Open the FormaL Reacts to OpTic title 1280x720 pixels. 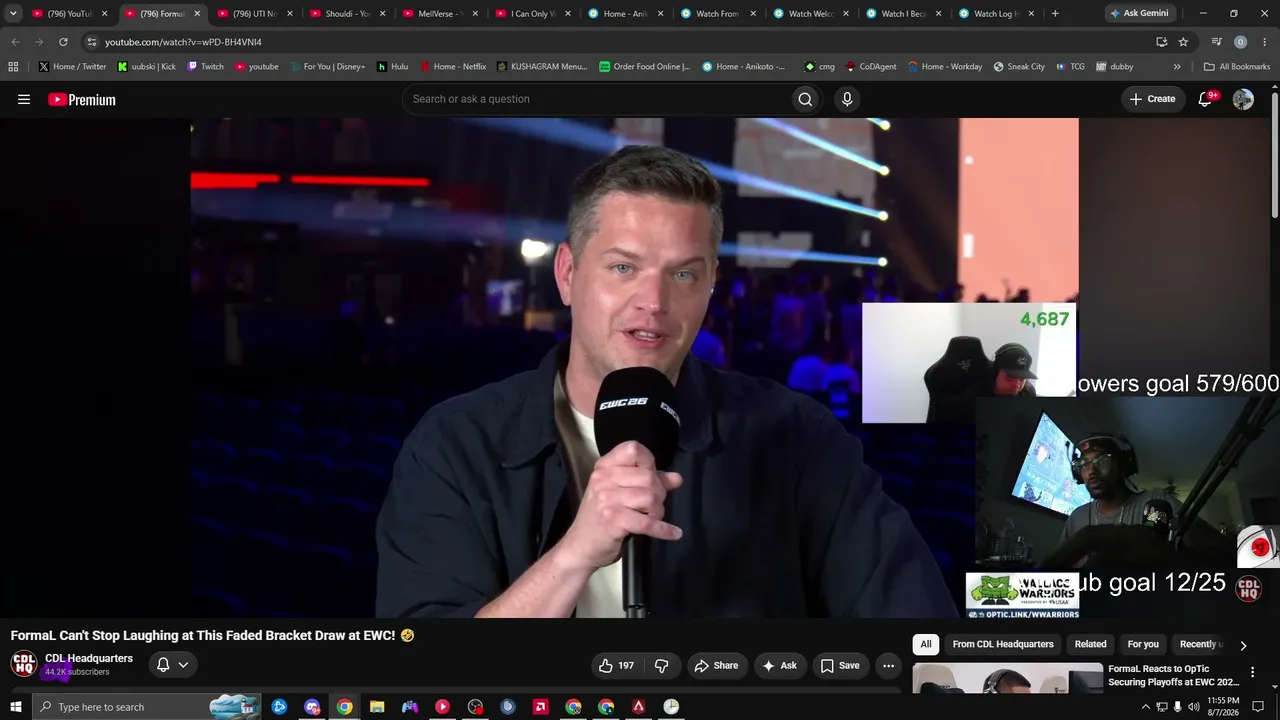1173,675
